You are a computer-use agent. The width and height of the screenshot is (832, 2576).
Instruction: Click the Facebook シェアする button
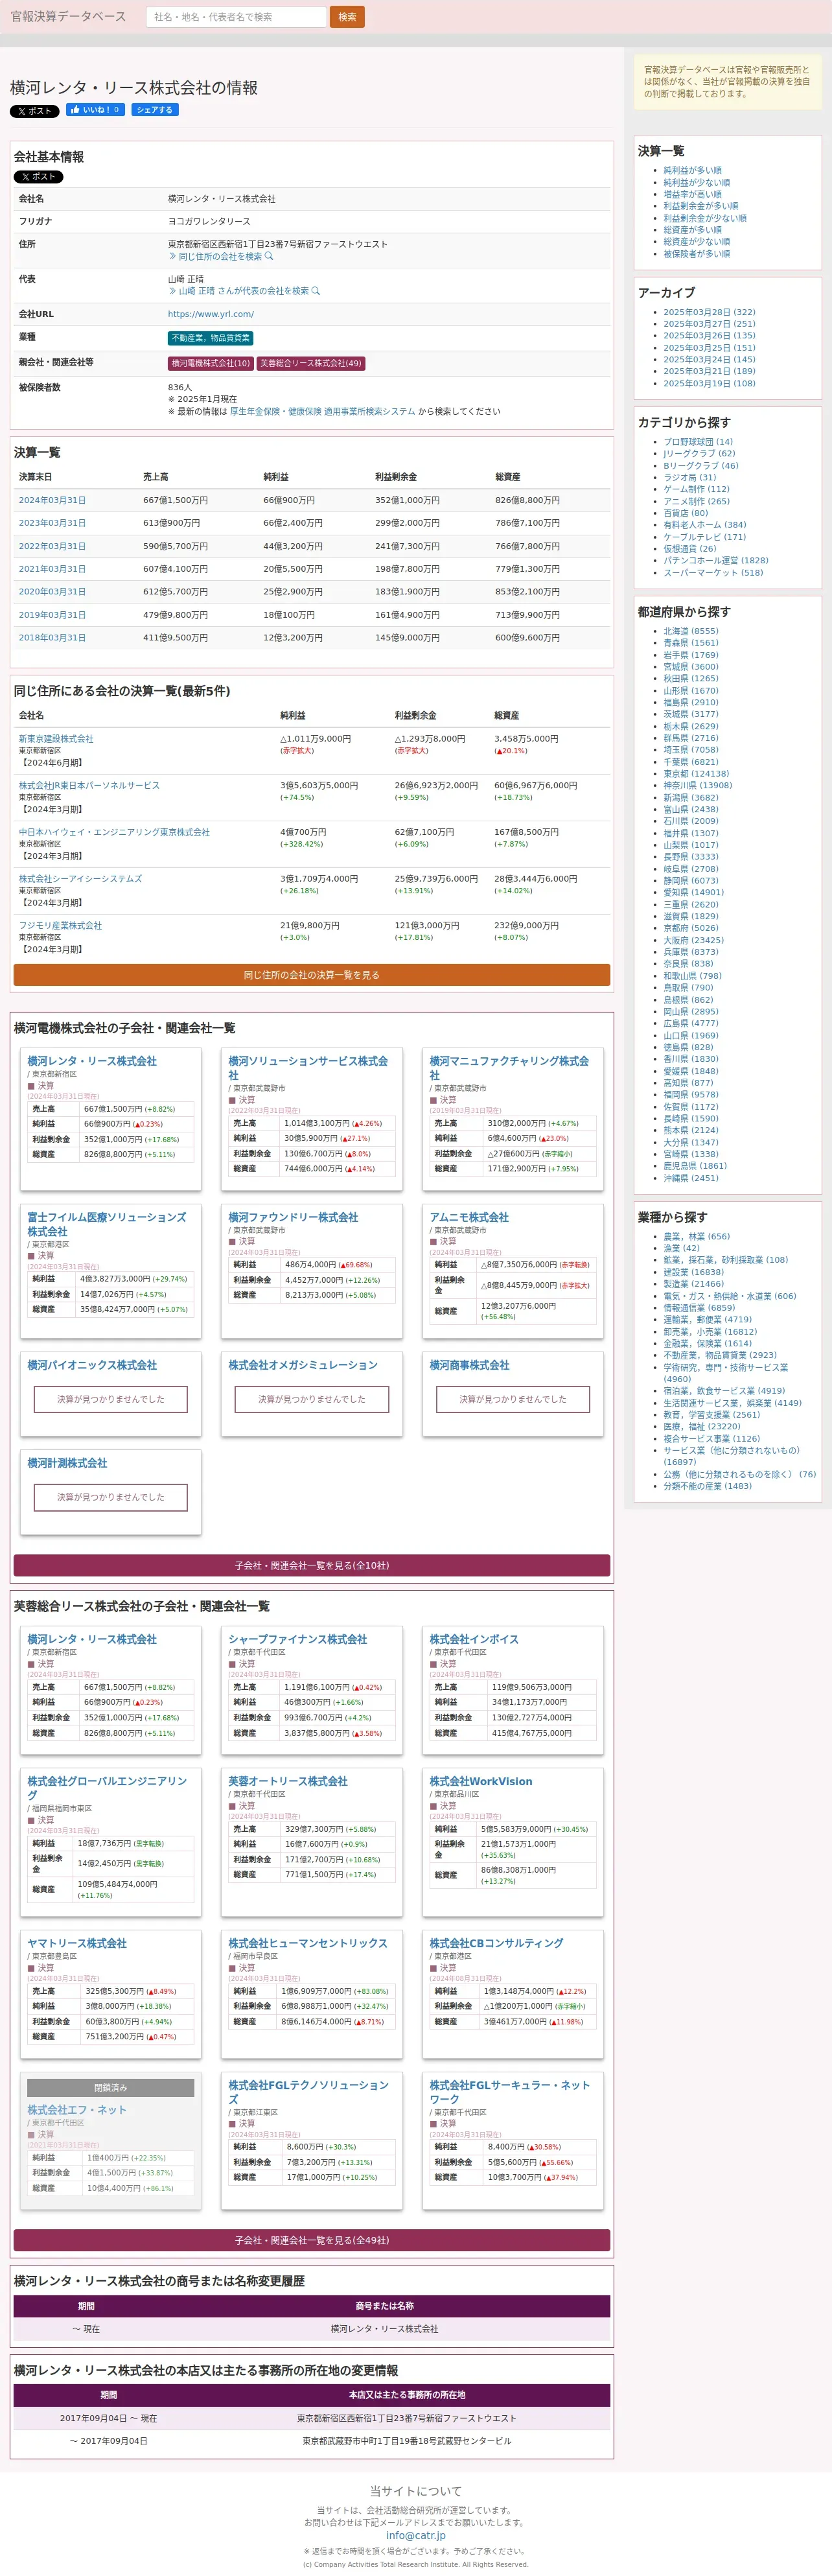point(155,110)
